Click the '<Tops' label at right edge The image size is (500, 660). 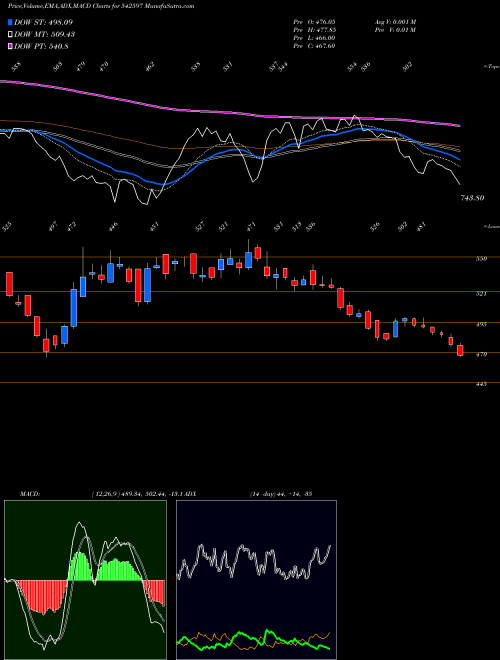pos(491,67)
